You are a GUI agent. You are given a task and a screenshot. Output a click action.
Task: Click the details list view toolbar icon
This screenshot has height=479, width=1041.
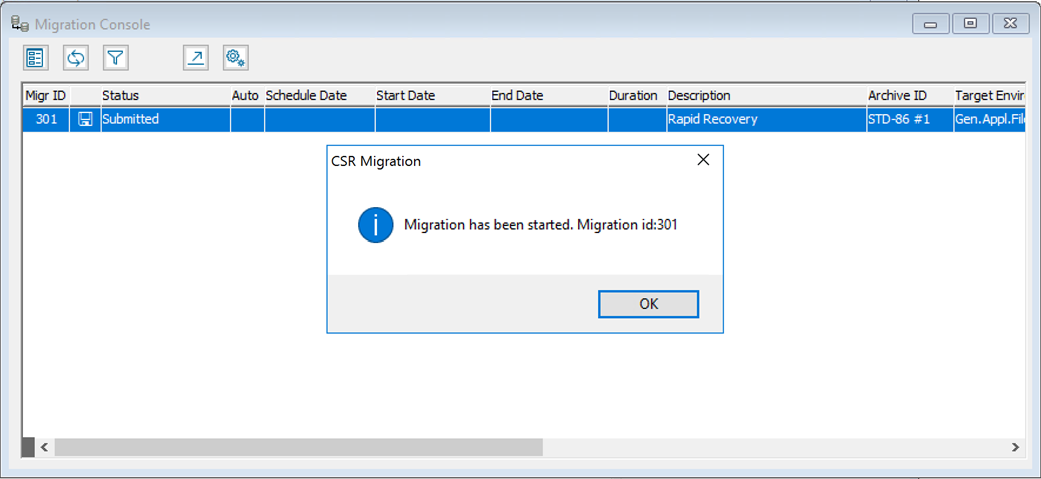click(36, 58)
